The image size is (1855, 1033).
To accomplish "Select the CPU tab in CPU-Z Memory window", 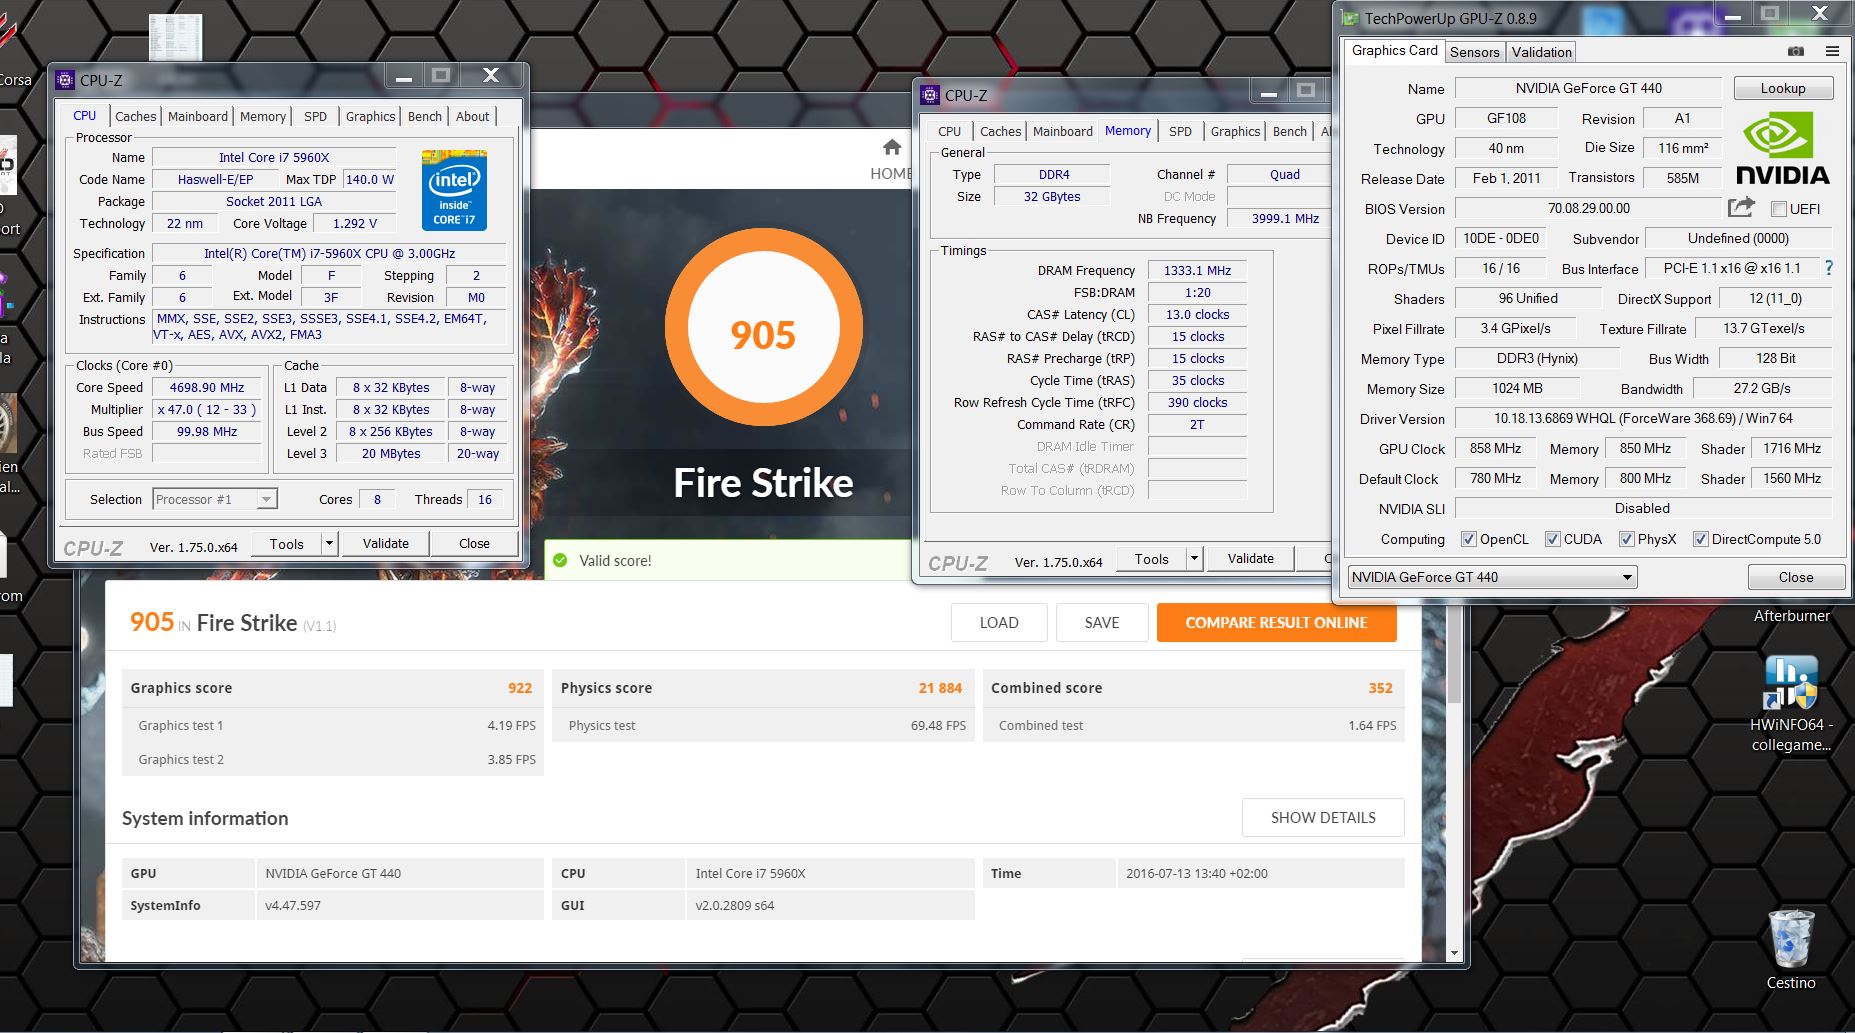I will (949, 131).
